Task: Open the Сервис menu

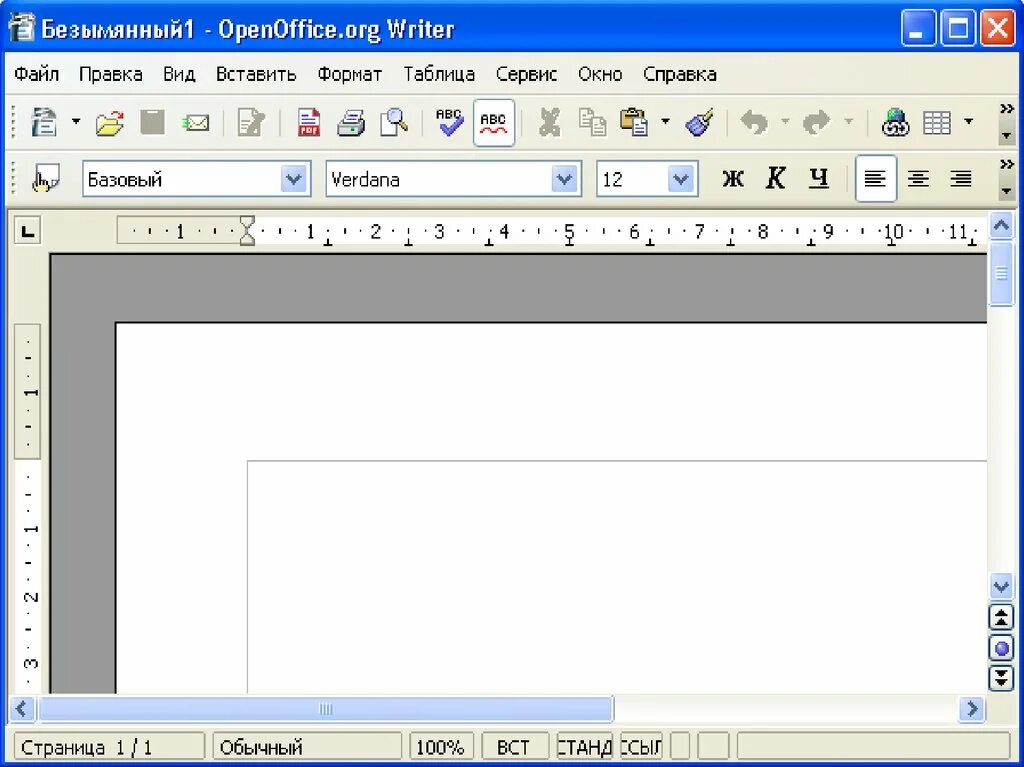Action: pyautogui.click(x=526, y=74)
